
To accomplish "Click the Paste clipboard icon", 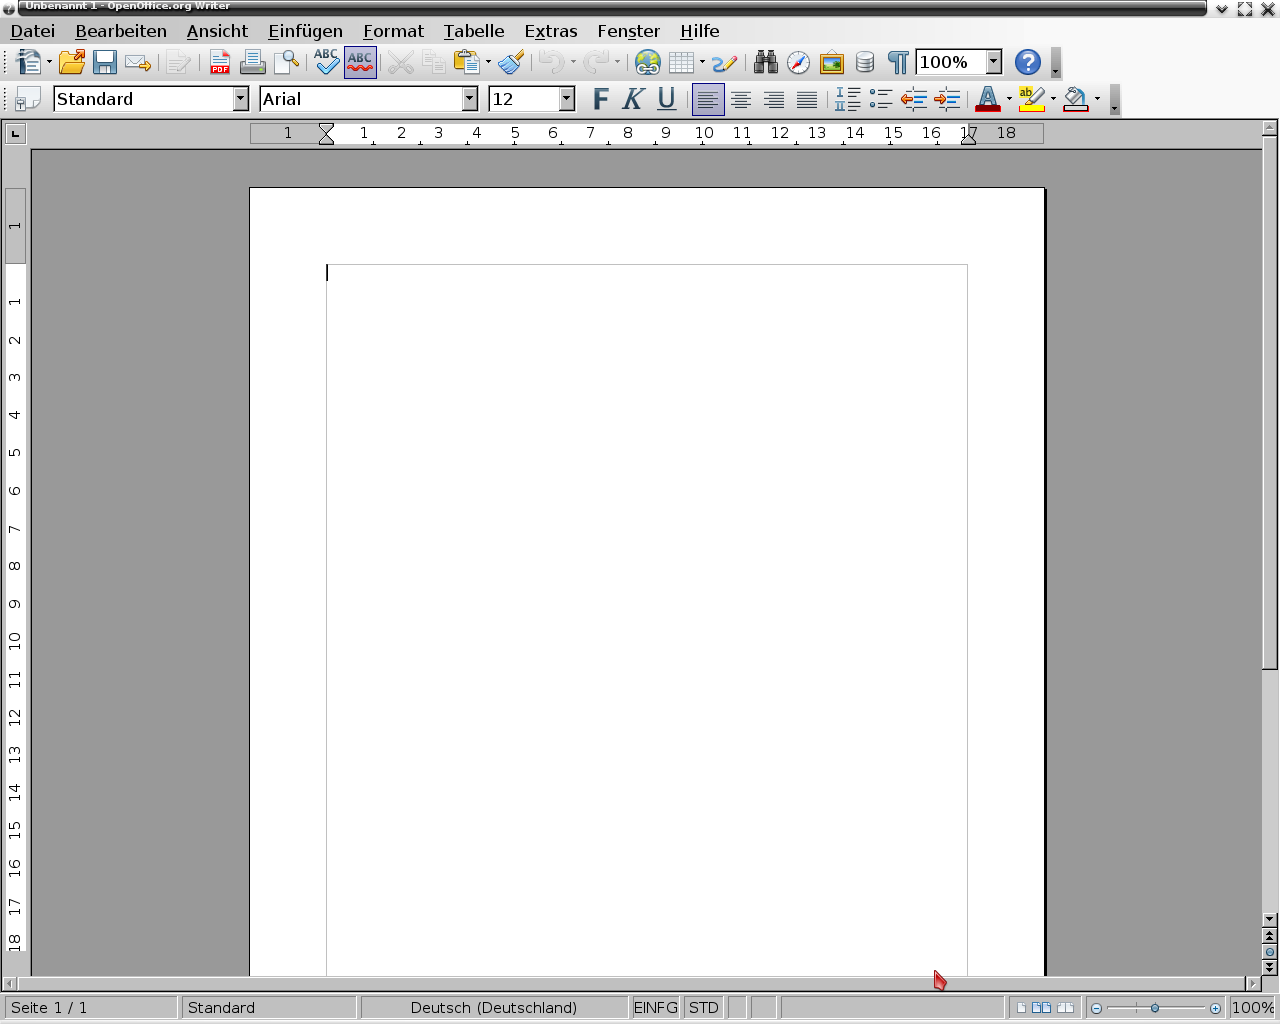I will (466, 62).
